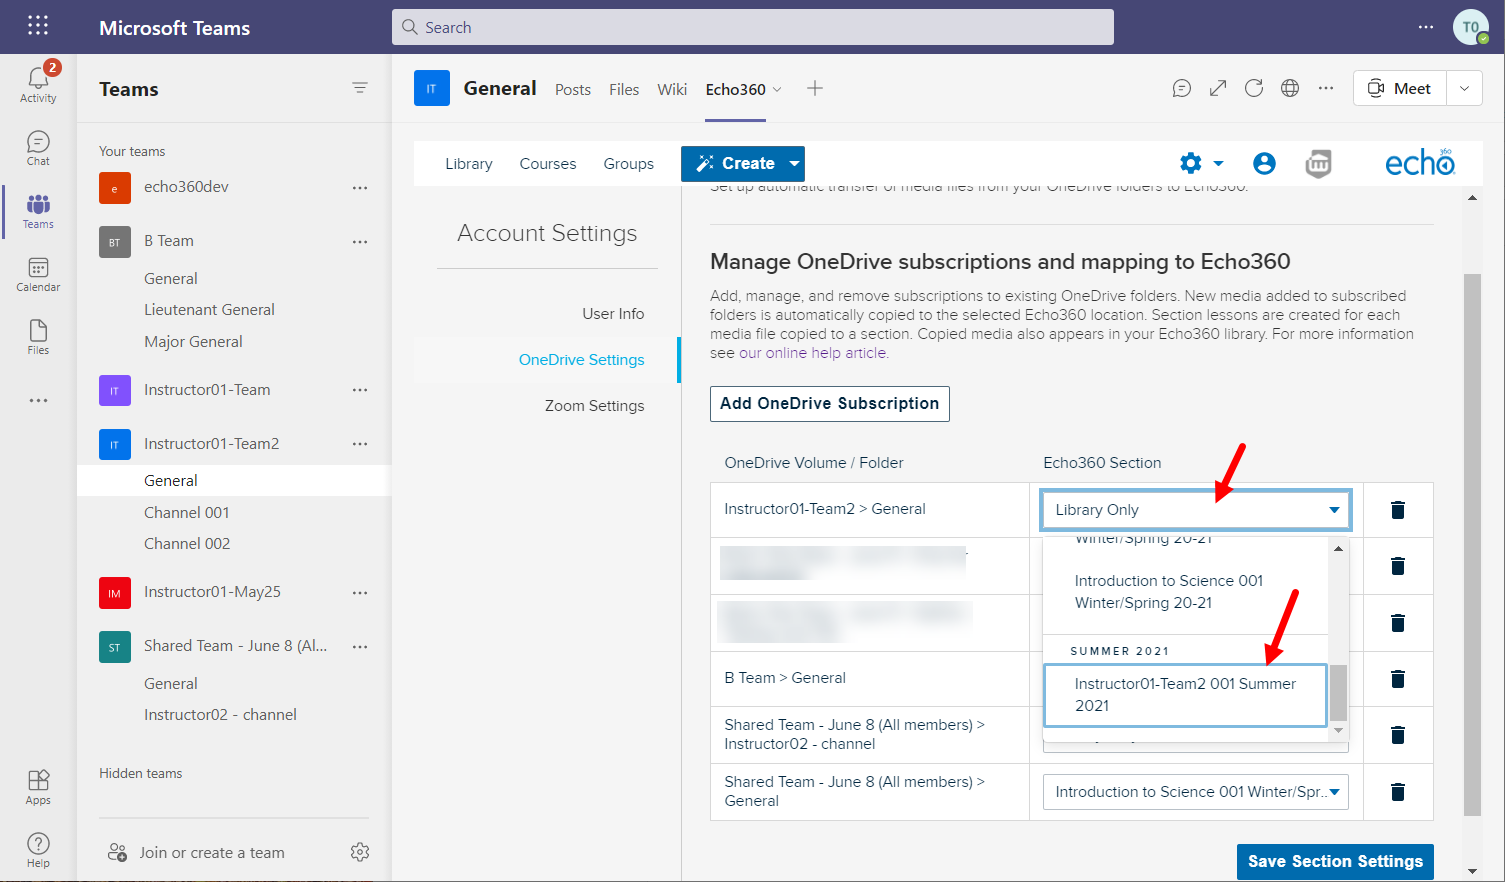Viewport: 1505px width, 882px height.
Task: Select Lieutenant General channel
Action: [209, 310]
